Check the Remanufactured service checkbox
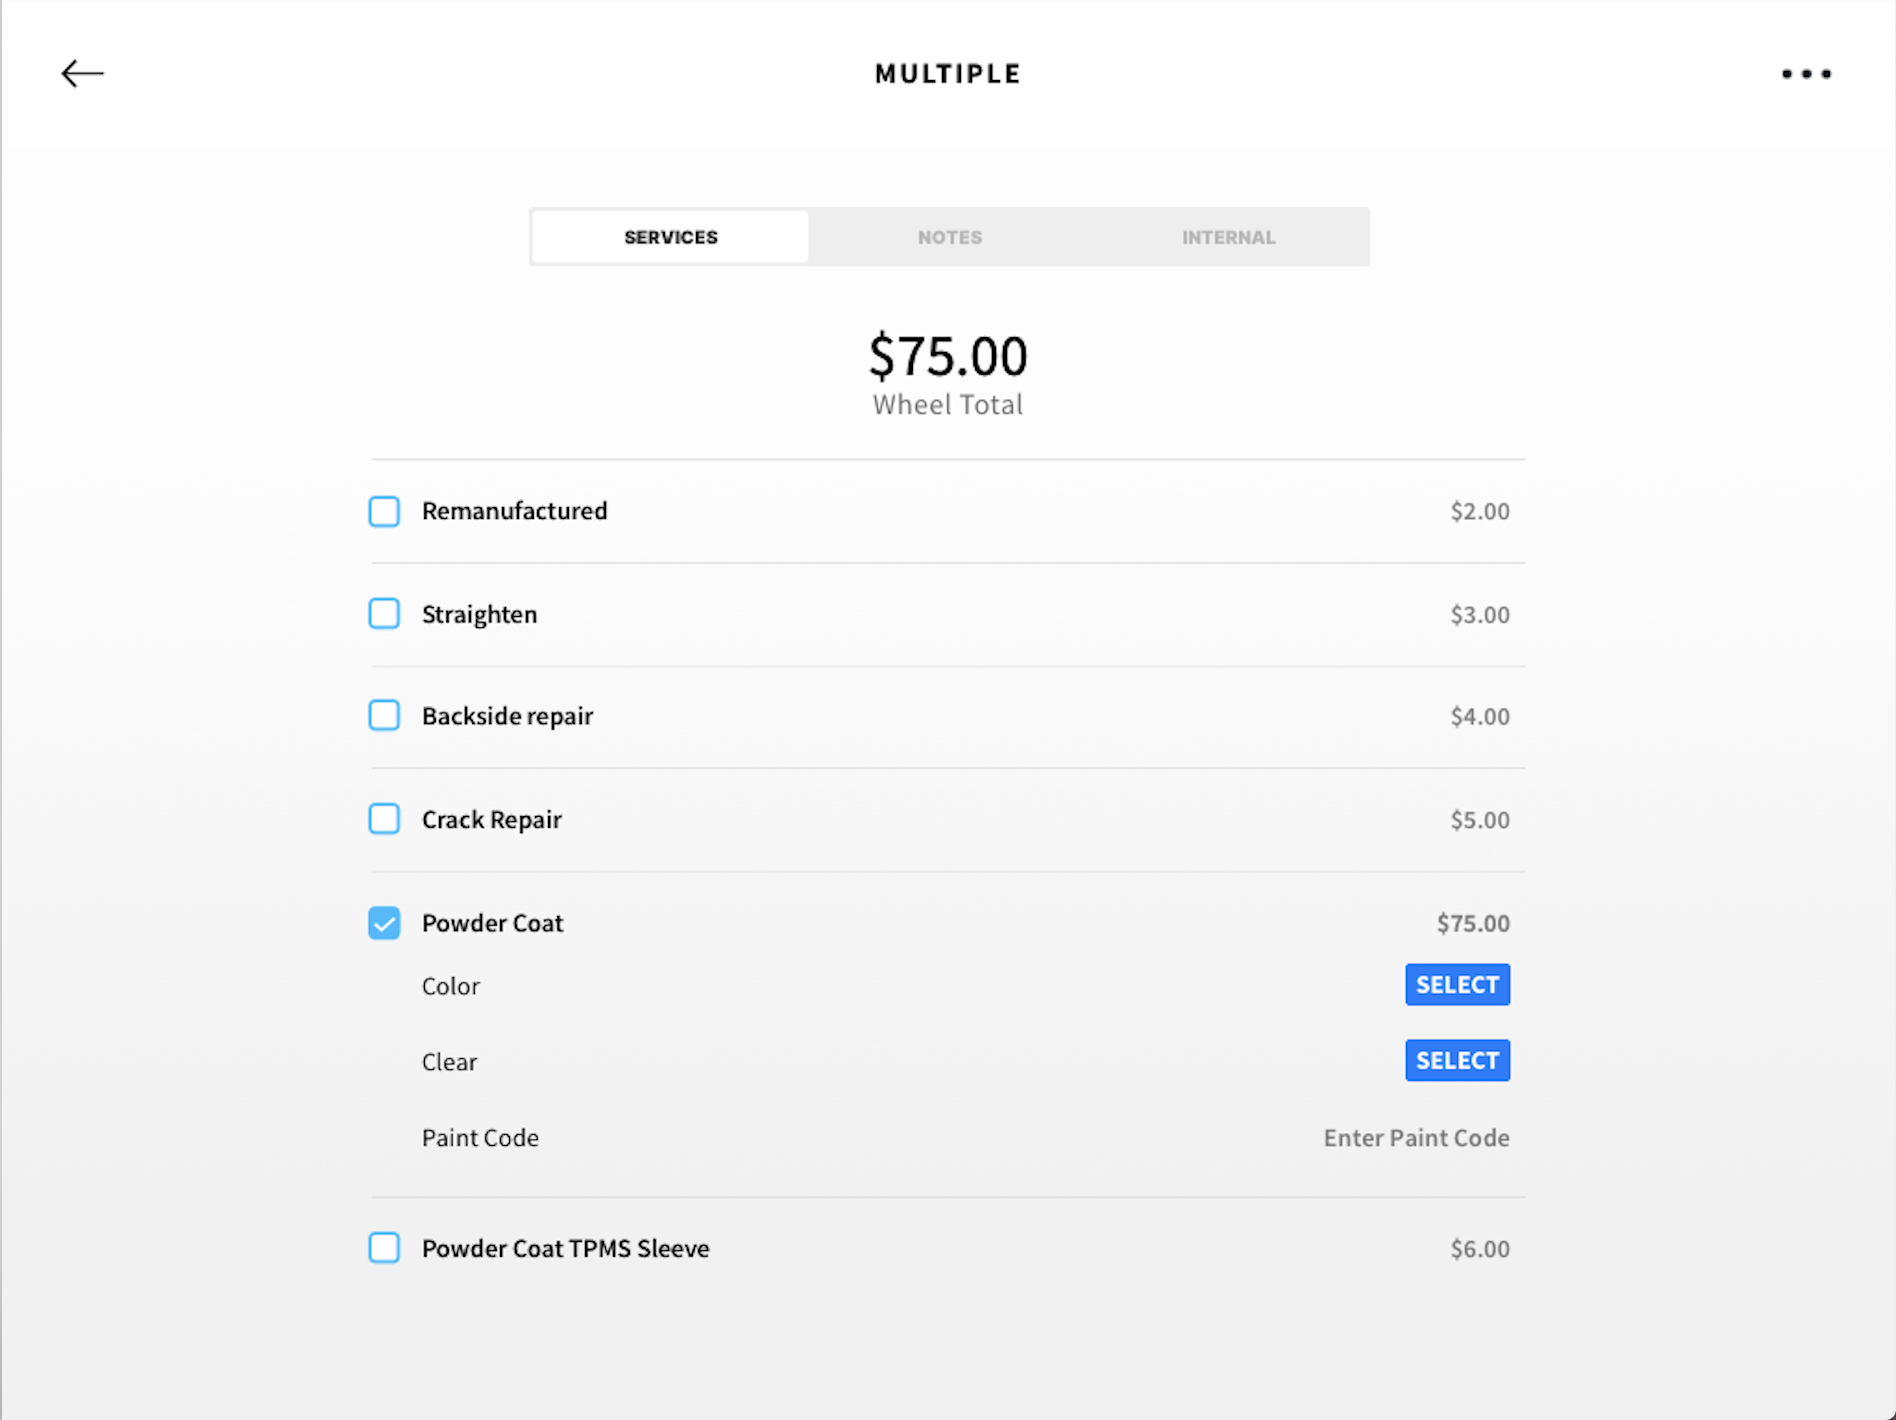 384,511
